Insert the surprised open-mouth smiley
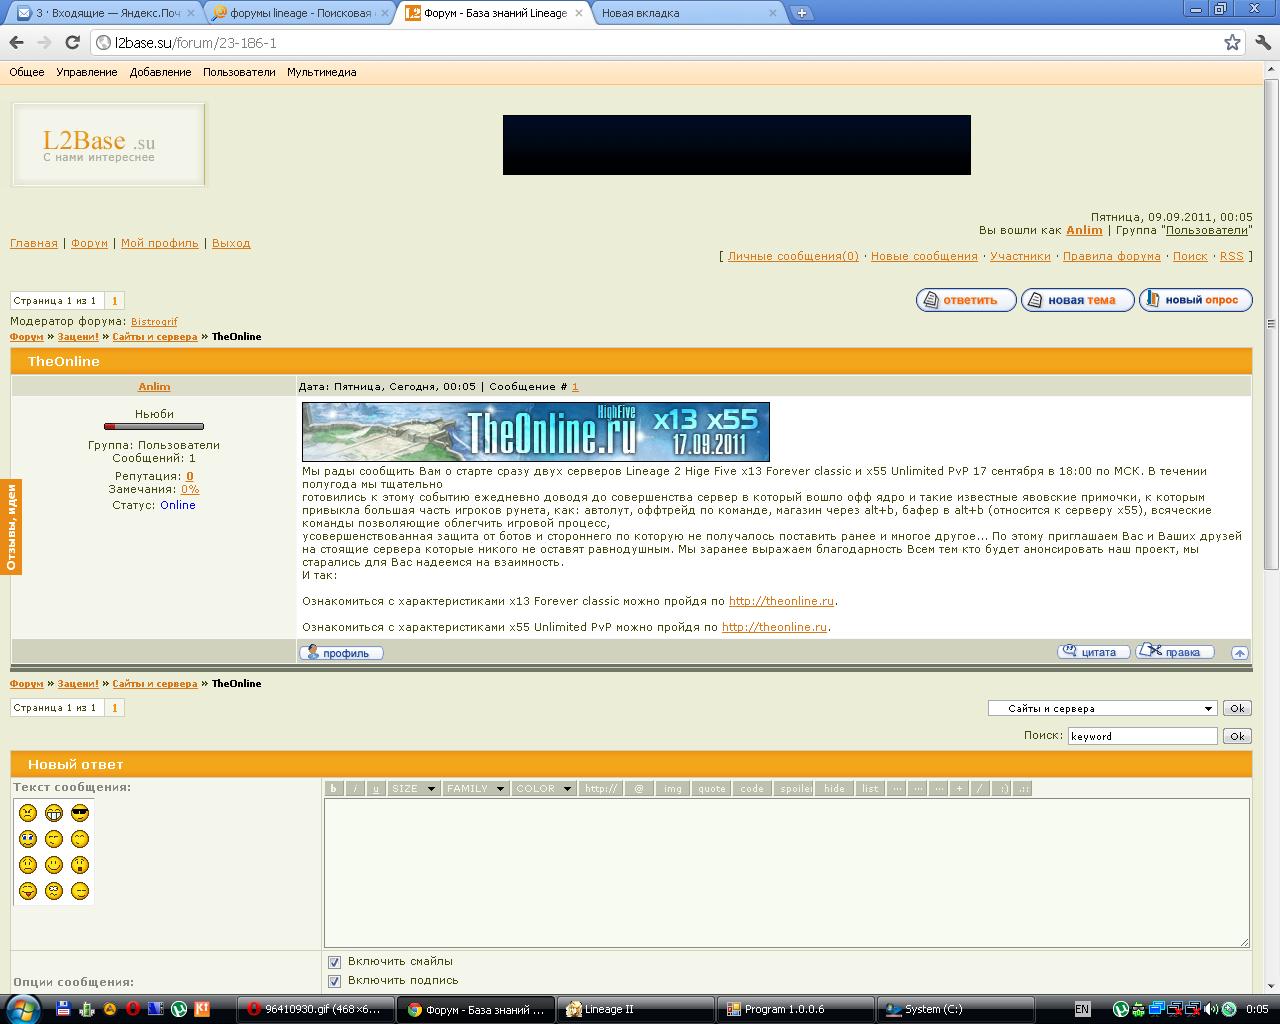 (x=80, y=865)
